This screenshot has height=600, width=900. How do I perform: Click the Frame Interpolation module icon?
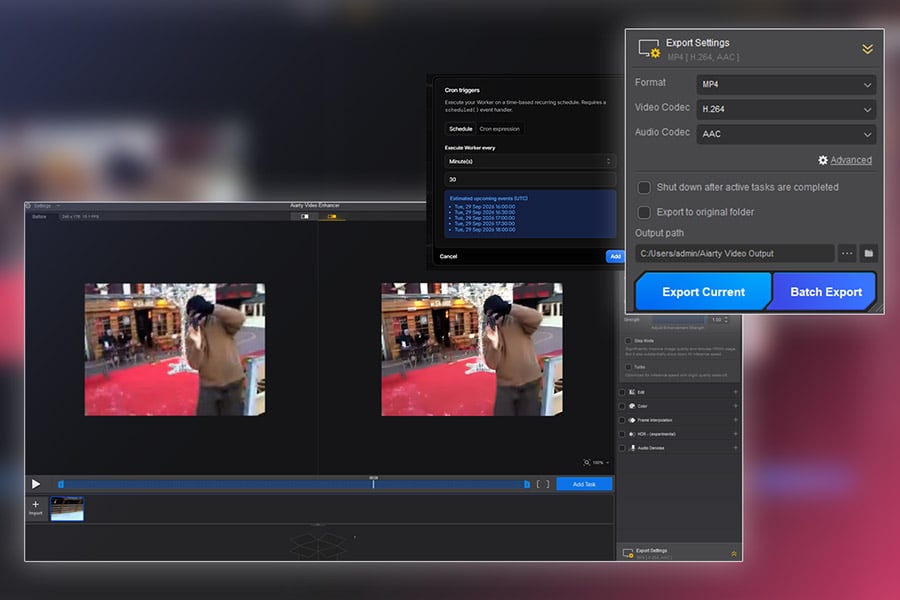click(632, 420)
